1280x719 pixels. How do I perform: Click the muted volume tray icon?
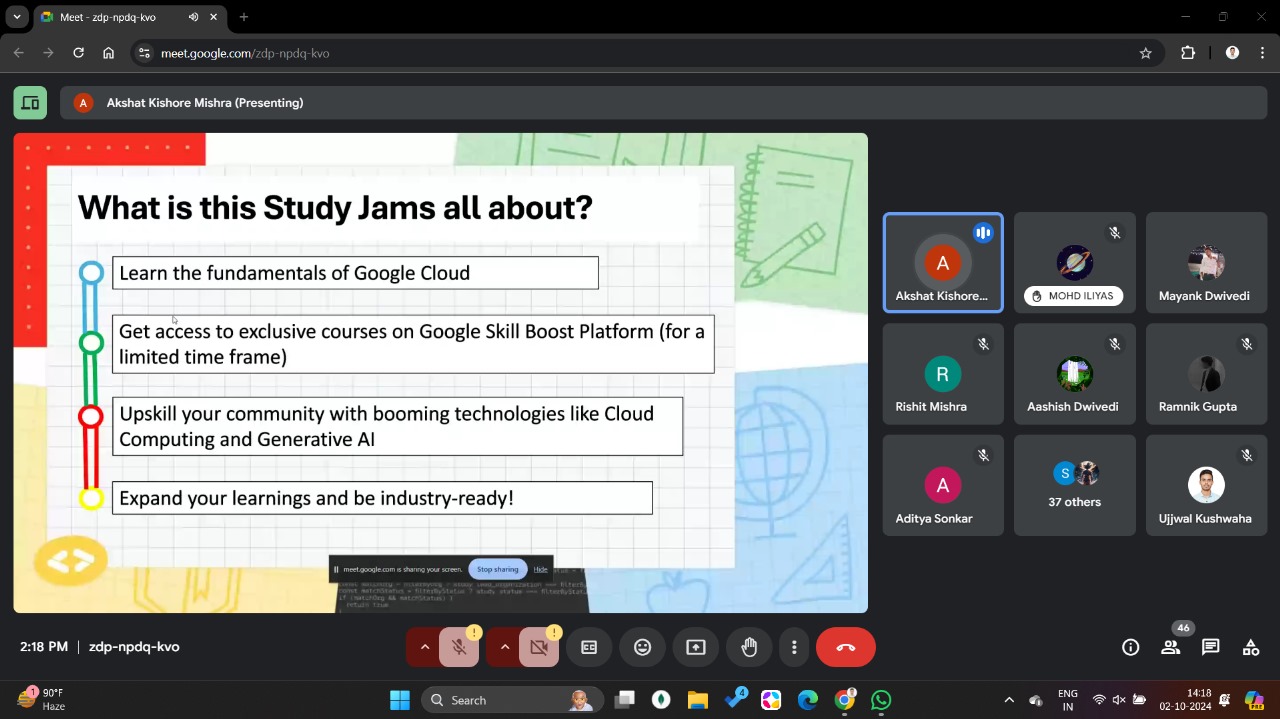[1119, 700]
